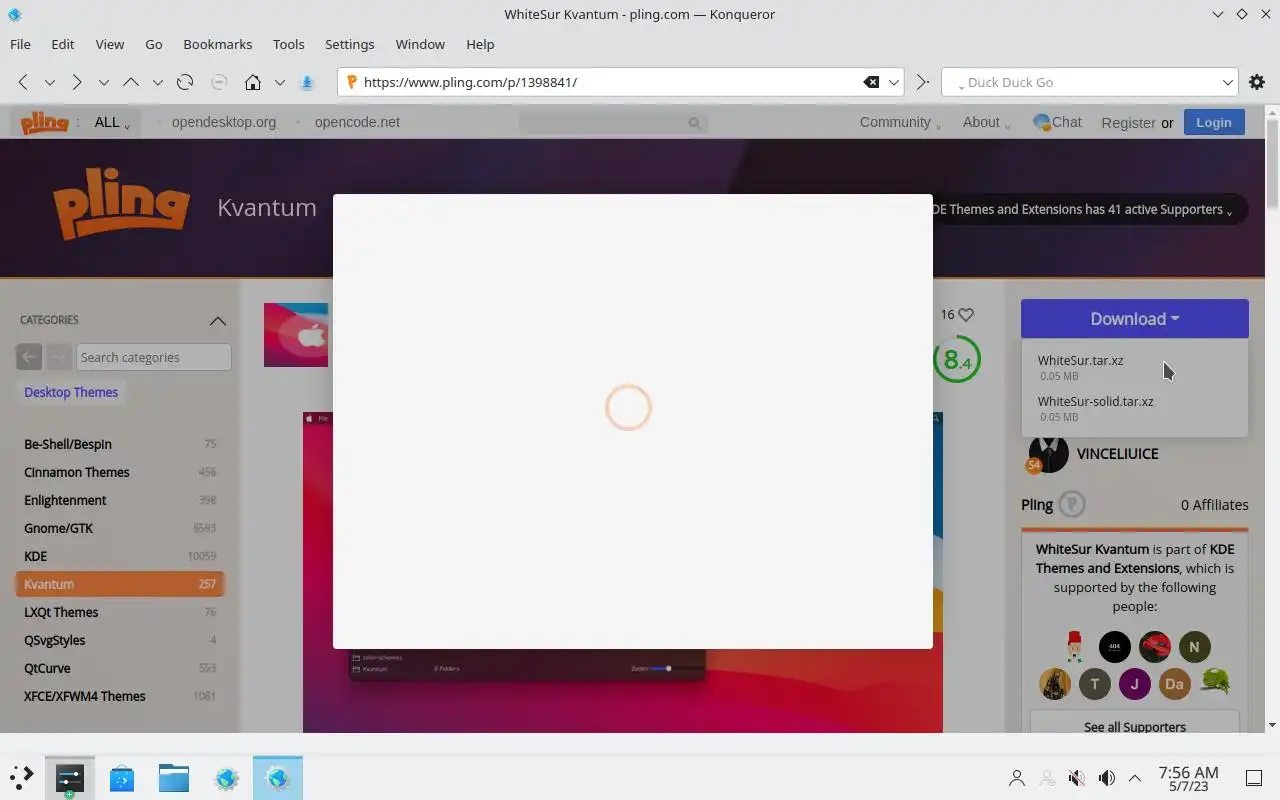Click the blue downloads toolbar icon
The width and height of the screenshot is (1280, 800).
(307, 82)
